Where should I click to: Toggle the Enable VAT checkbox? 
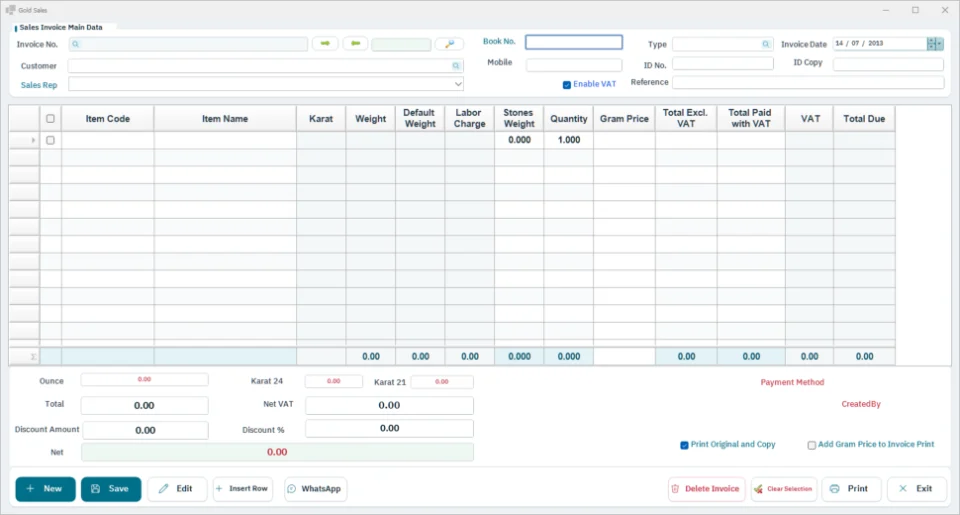point(567,85)
